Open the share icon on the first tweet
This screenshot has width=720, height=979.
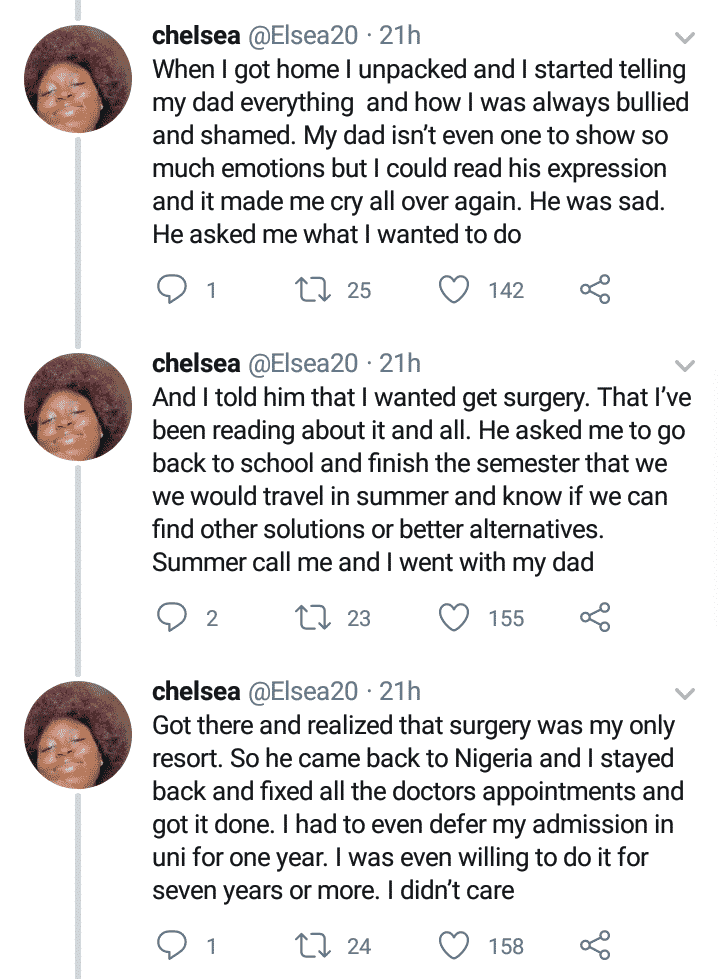(597, 290)
